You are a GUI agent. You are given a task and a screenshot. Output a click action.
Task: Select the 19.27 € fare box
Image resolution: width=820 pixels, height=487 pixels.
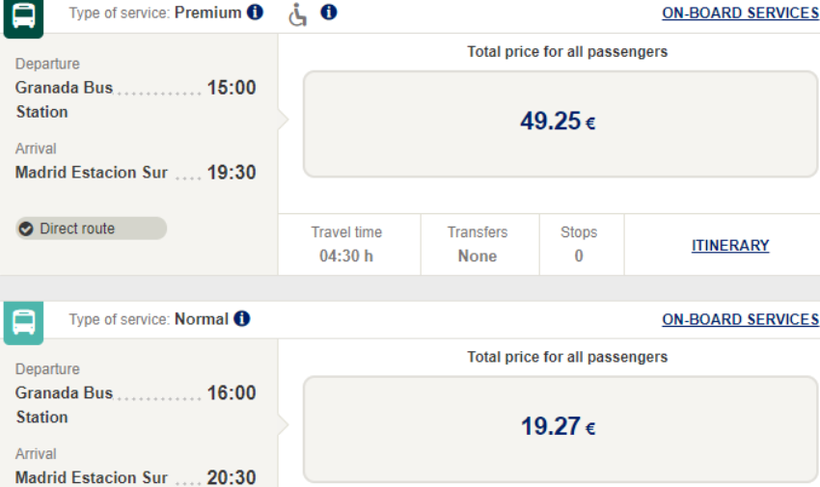click(x=559, y=428)
